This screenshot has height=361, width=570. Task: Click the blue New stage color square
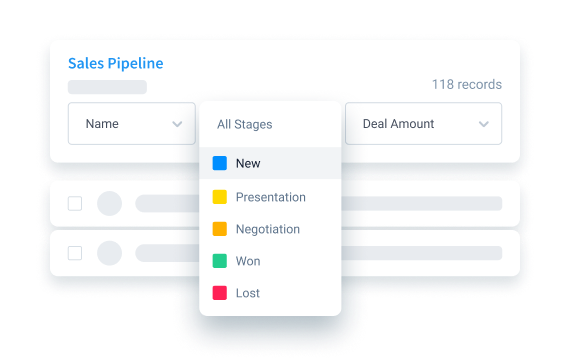(x=220, y=163)
